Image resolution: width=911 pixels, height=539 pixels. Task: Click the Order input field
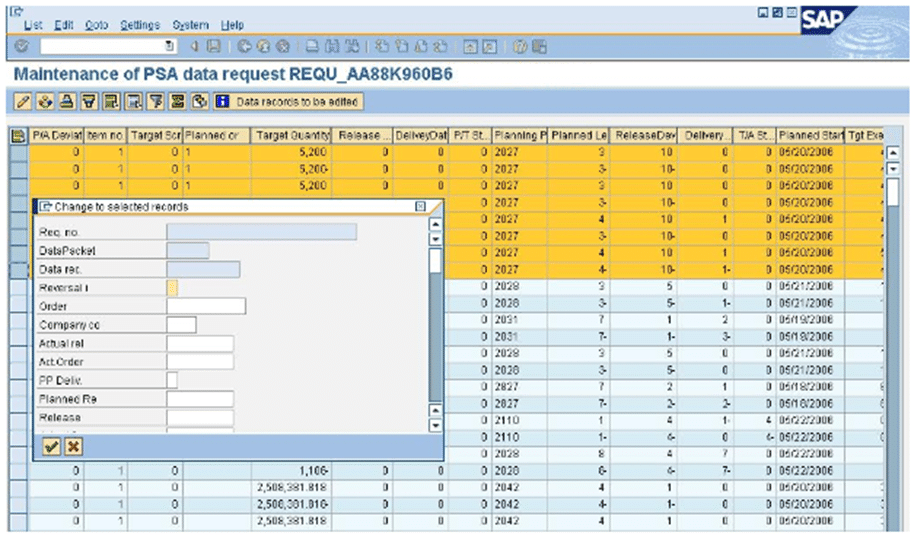(206, 306)
